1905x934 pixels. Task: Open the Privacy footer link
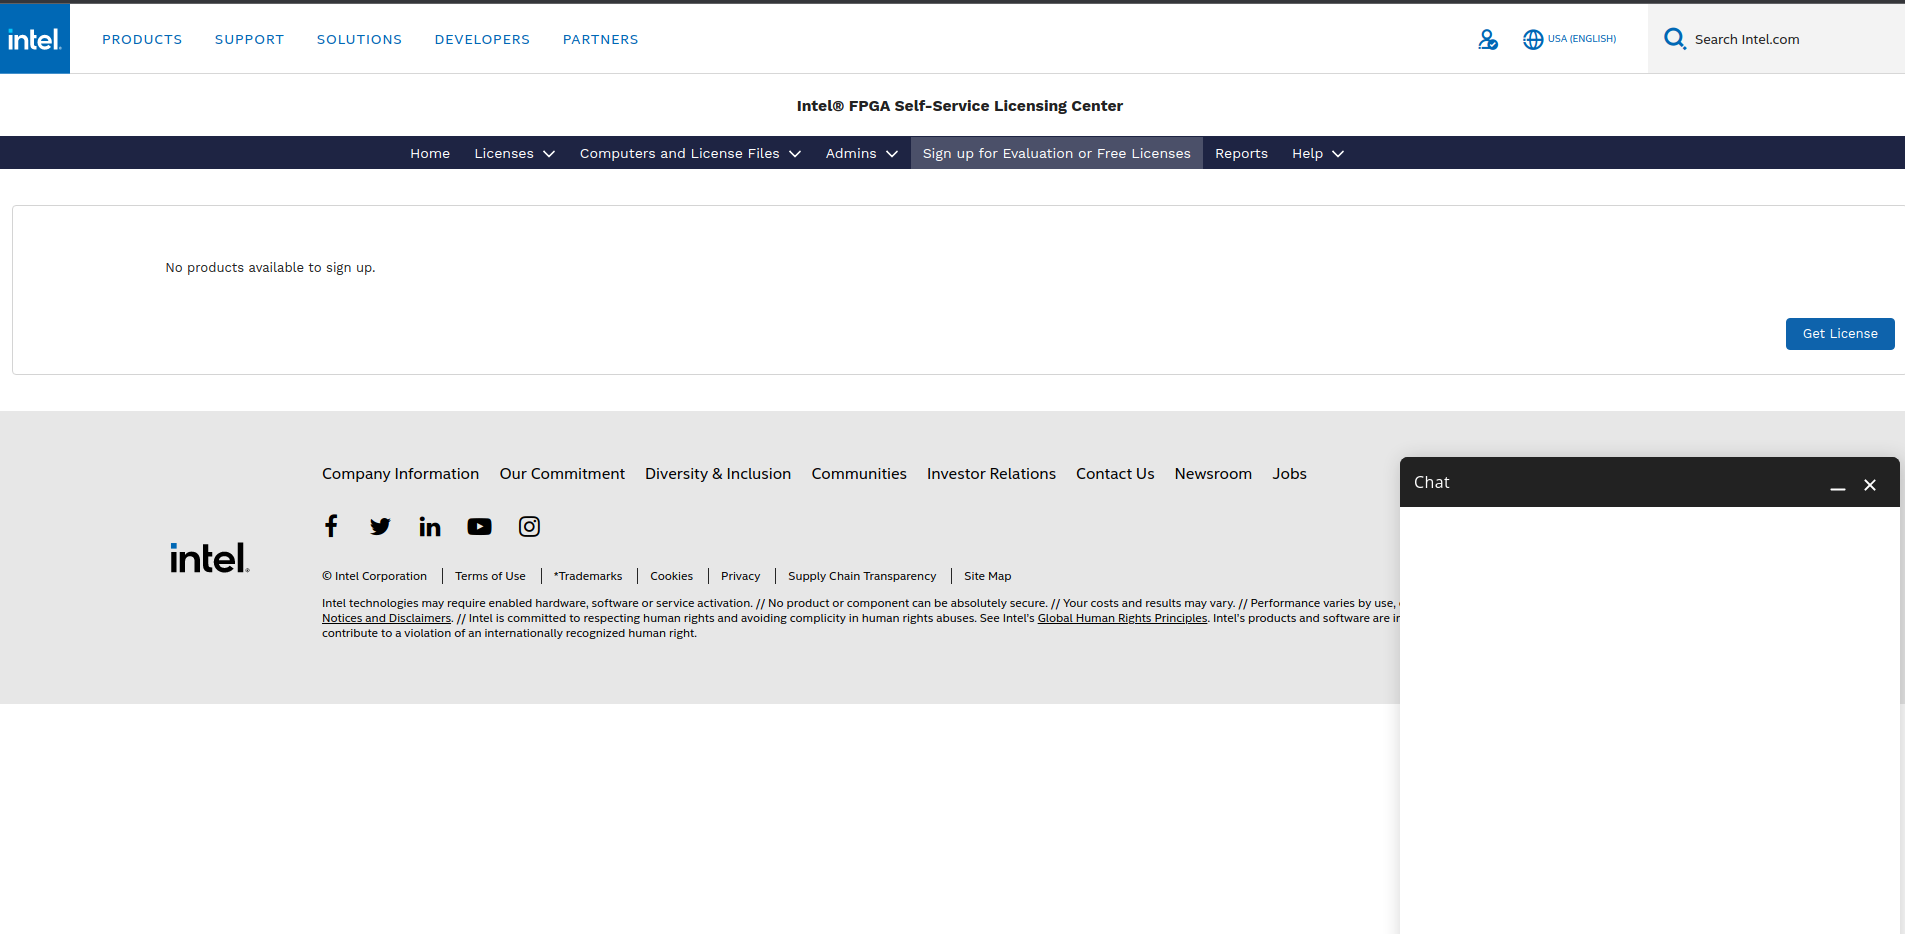[x=741, y=576]
